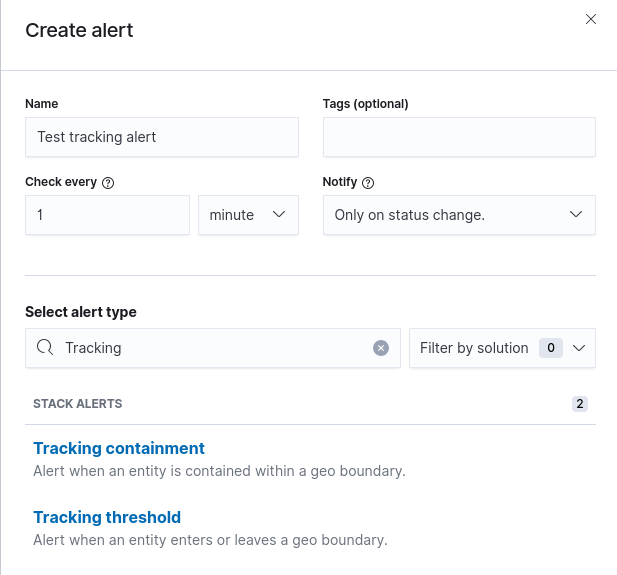Click the Notify help icon

[368, 183]
